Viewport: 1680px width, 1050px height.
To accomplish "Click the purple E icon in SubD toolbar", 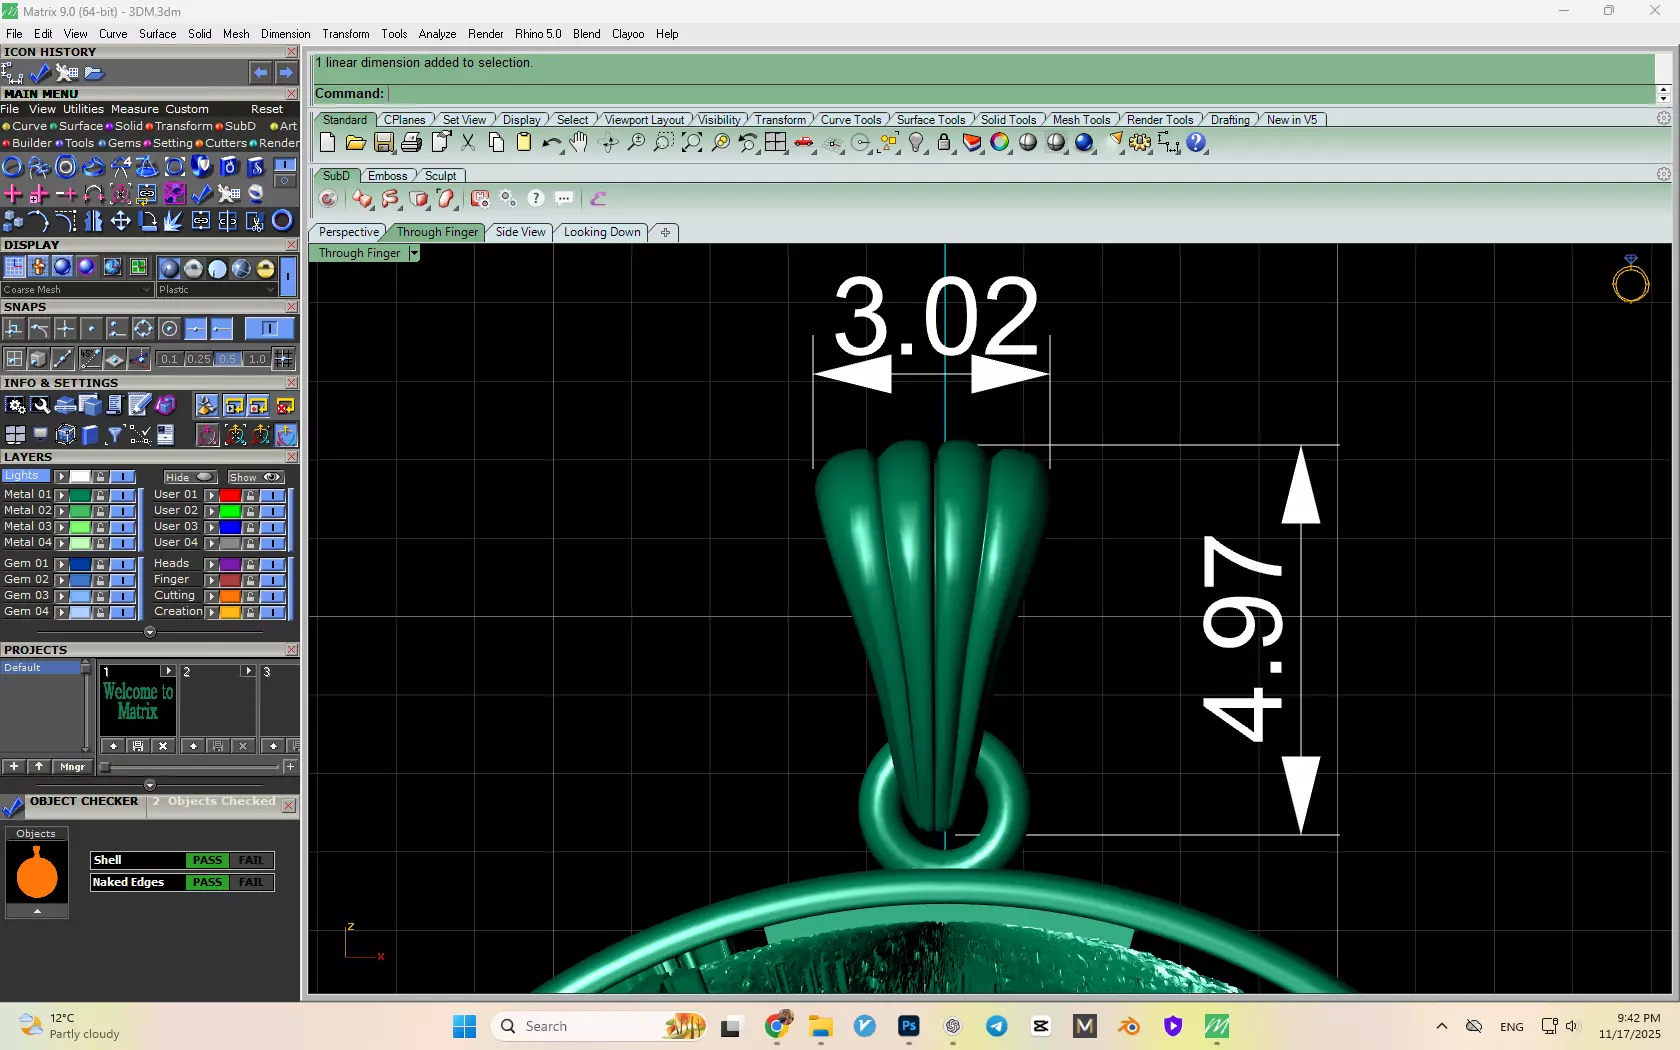I will tap(598, 199).
